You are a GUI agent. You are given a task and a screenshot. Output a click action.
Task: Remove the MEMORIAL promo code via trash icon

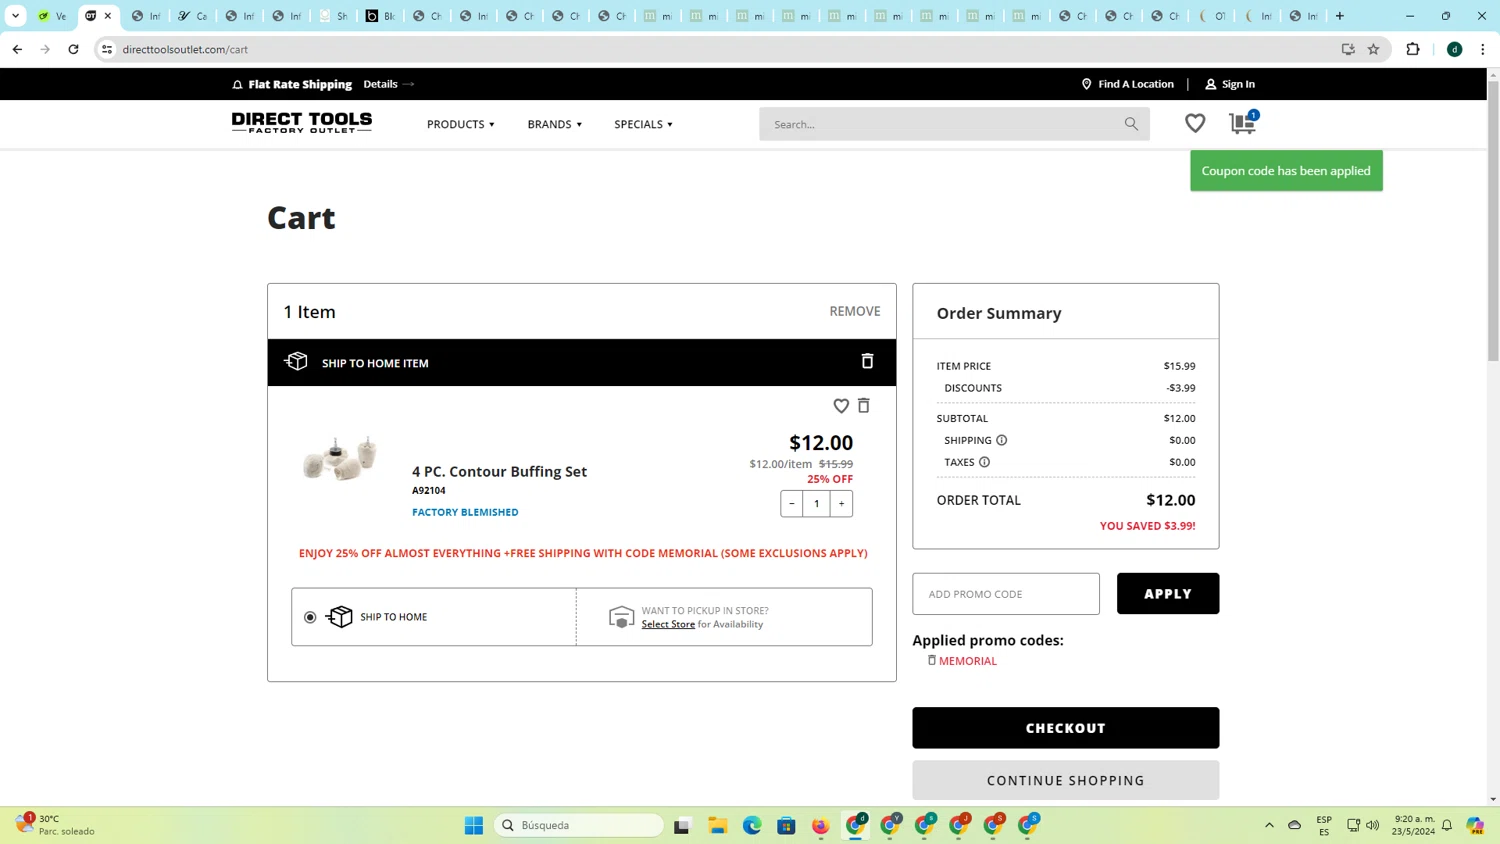tap(931, 660)
